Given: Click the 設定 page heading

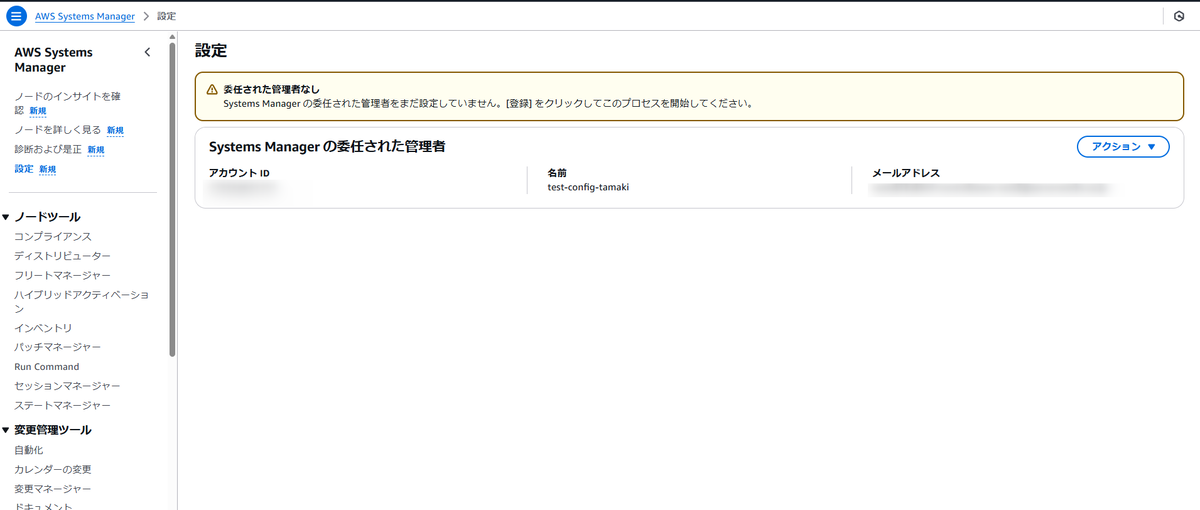Looking at the screenshot, I should click(211, 50).
